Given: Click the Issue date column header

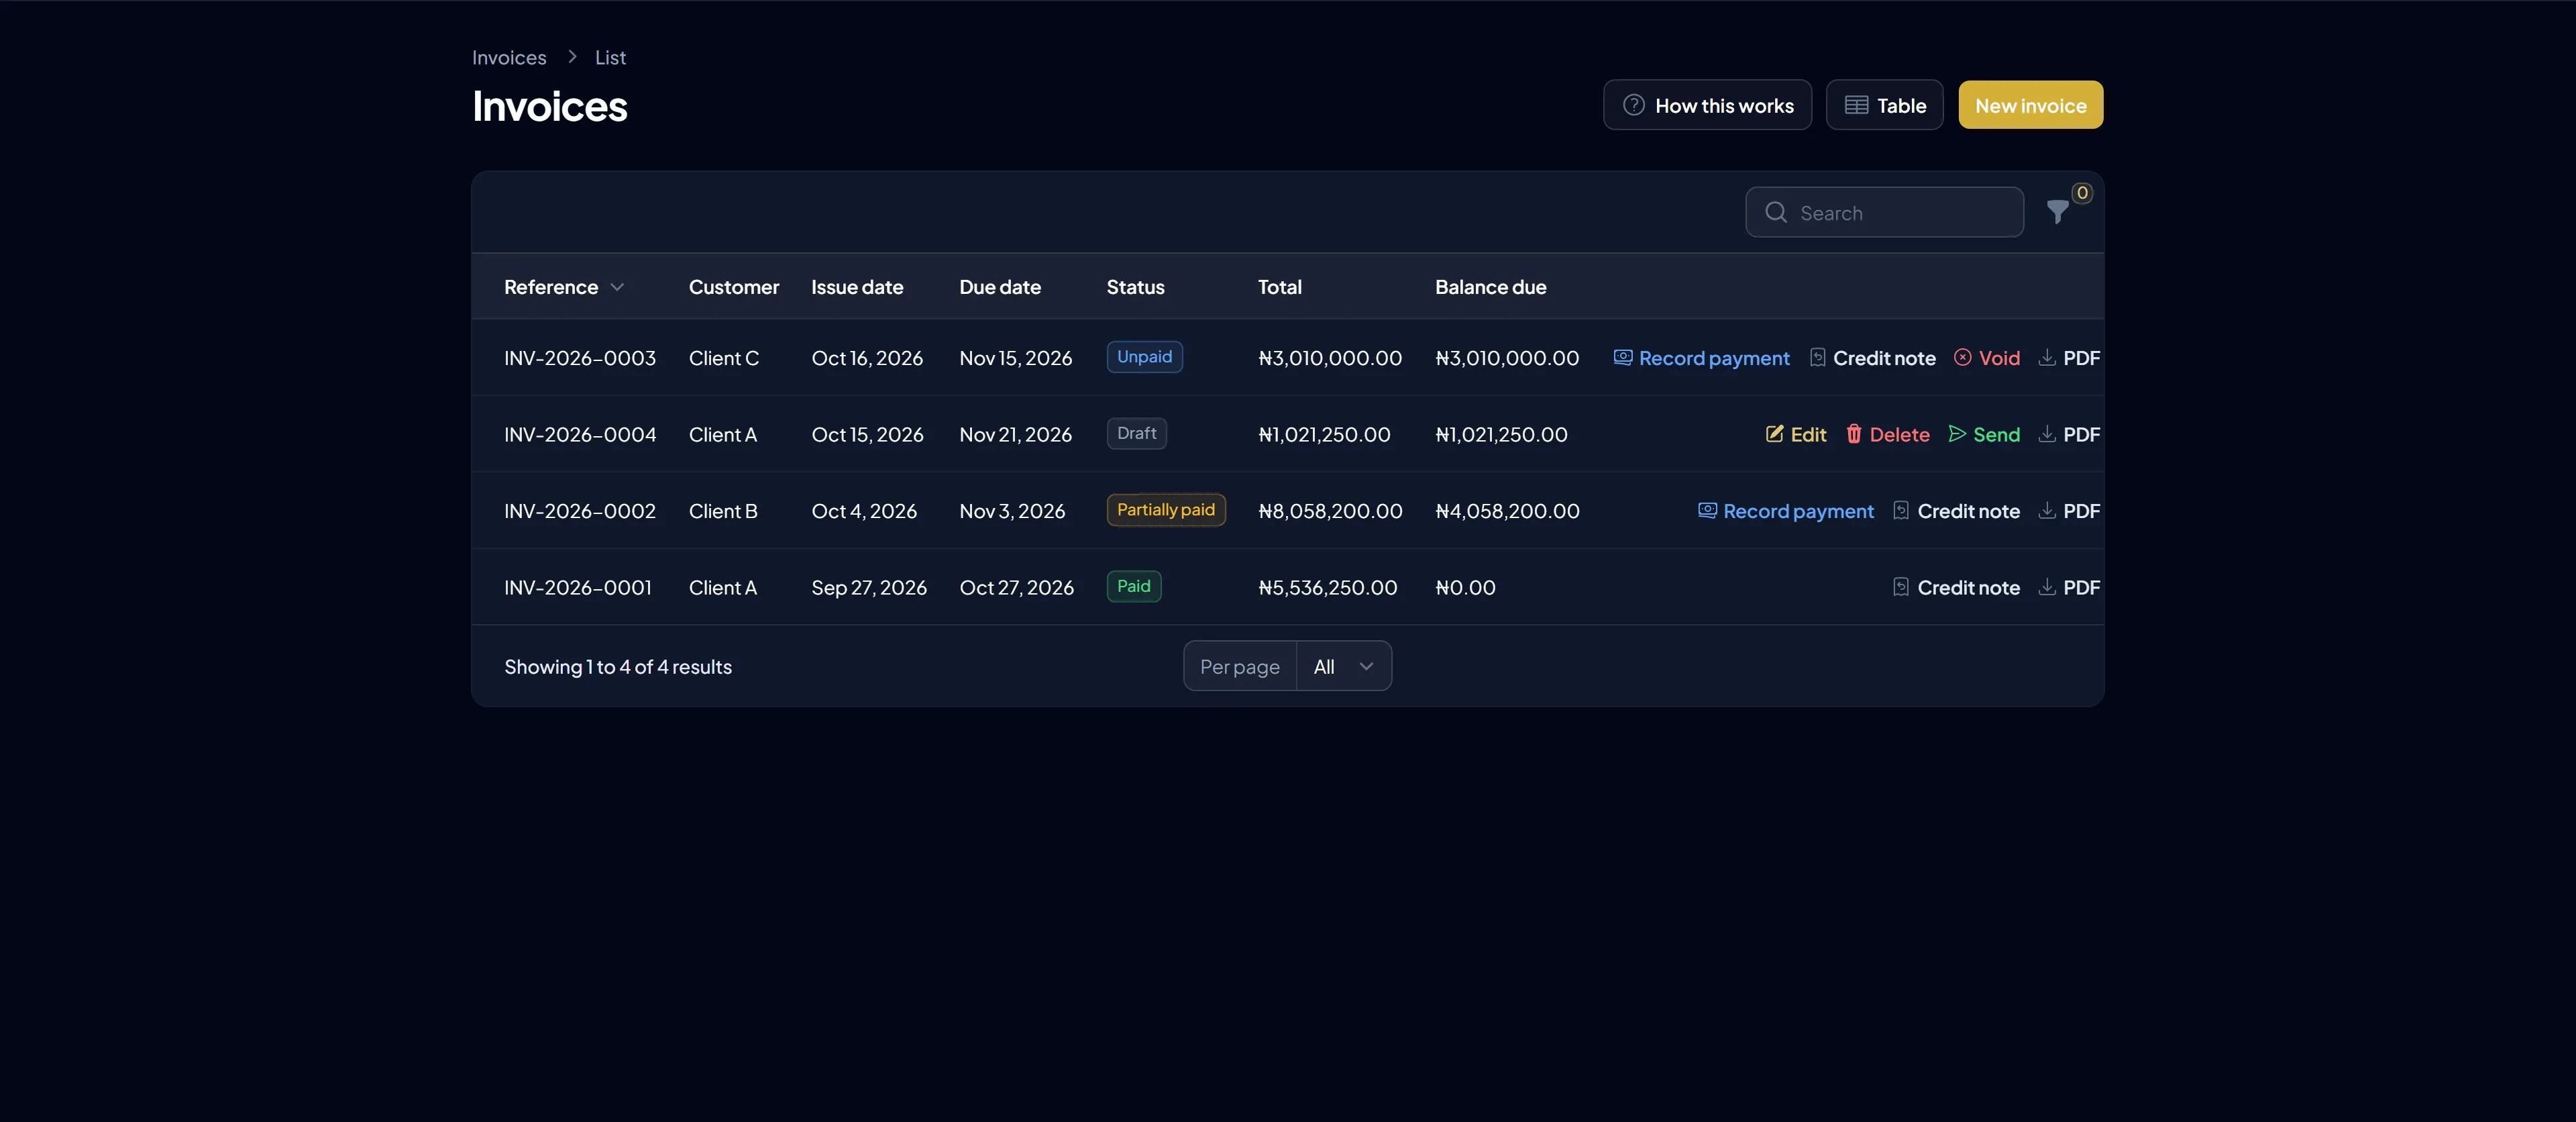Looking at the screenshot, I should 857,287.
